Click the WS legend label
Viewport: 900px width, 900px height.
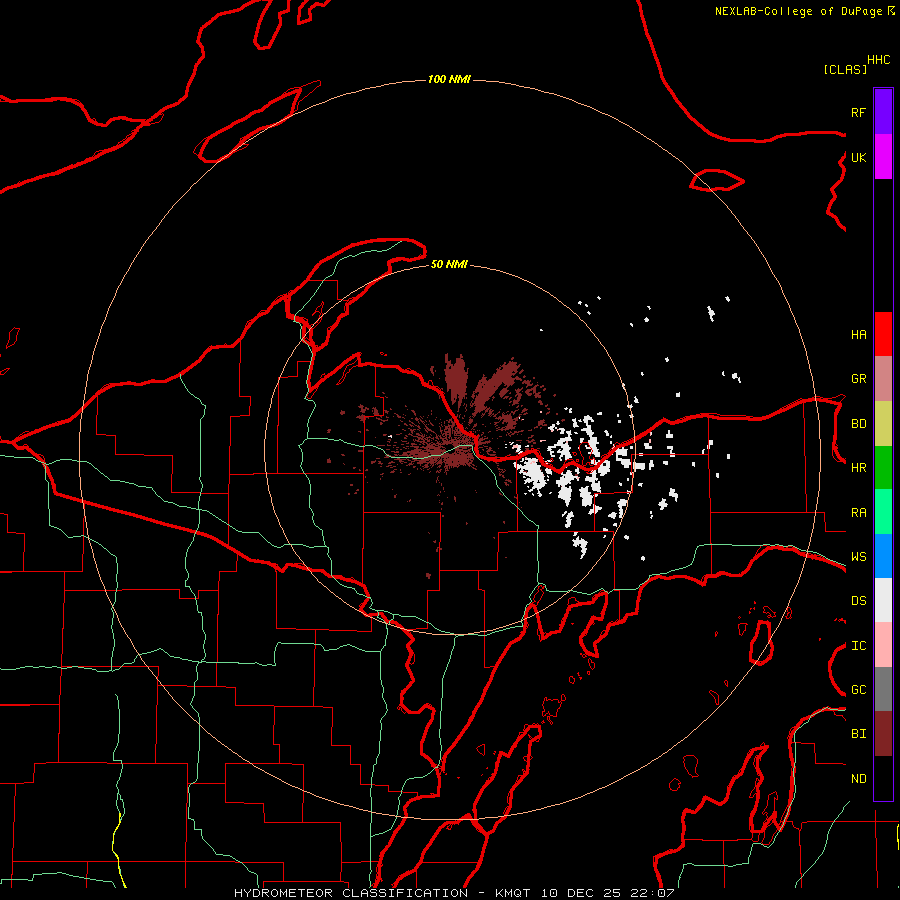[x=858, y=556]
